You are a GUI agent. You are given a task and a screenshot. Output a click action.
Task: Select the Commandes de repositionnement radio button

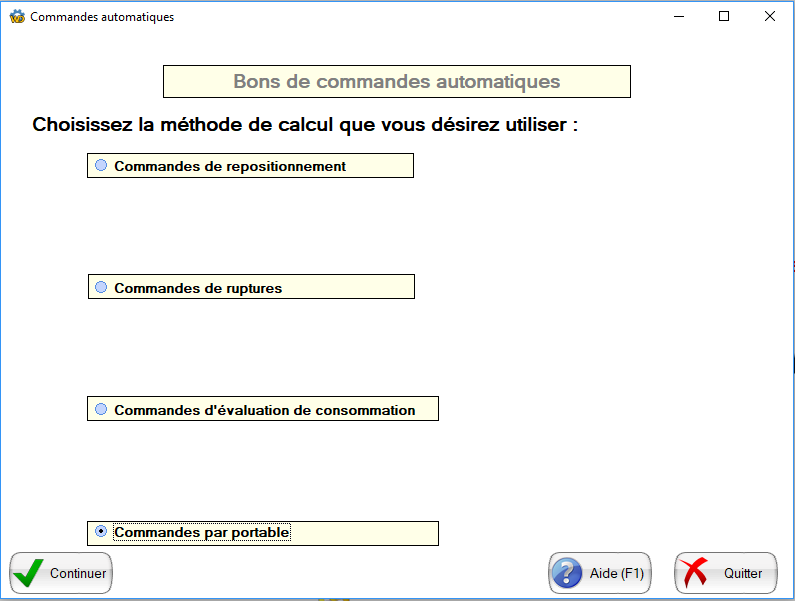coord(101,166)
